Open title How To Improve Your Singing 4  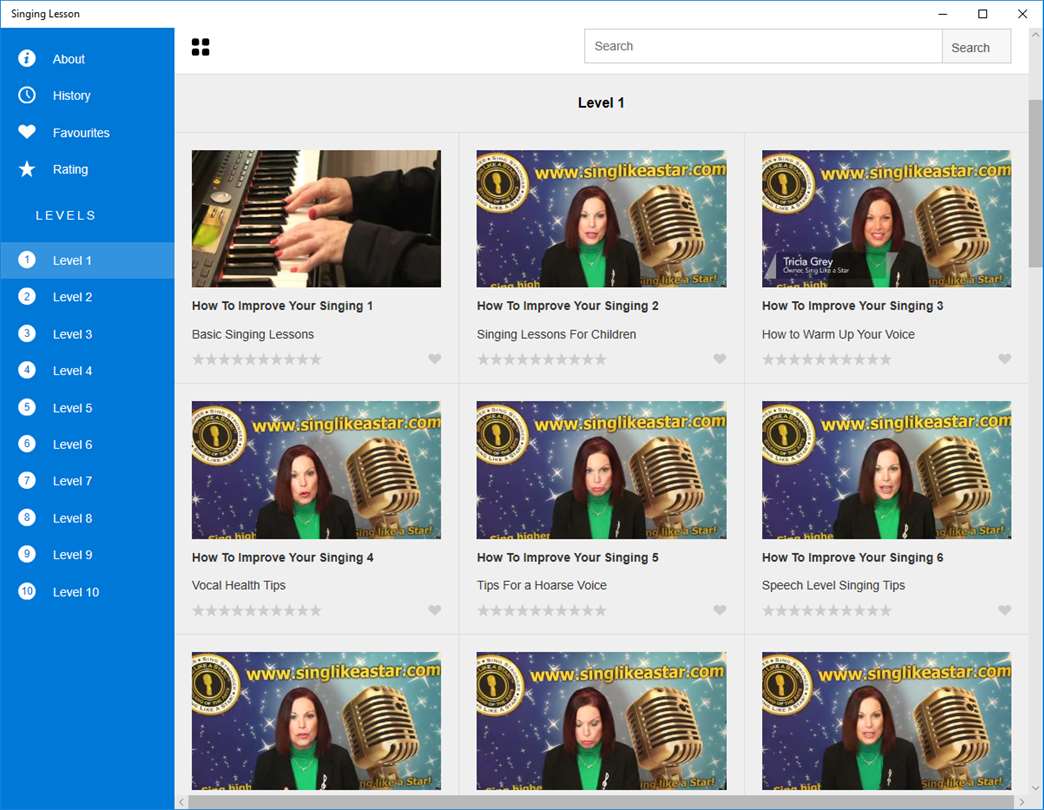click(x=282, y=558)
